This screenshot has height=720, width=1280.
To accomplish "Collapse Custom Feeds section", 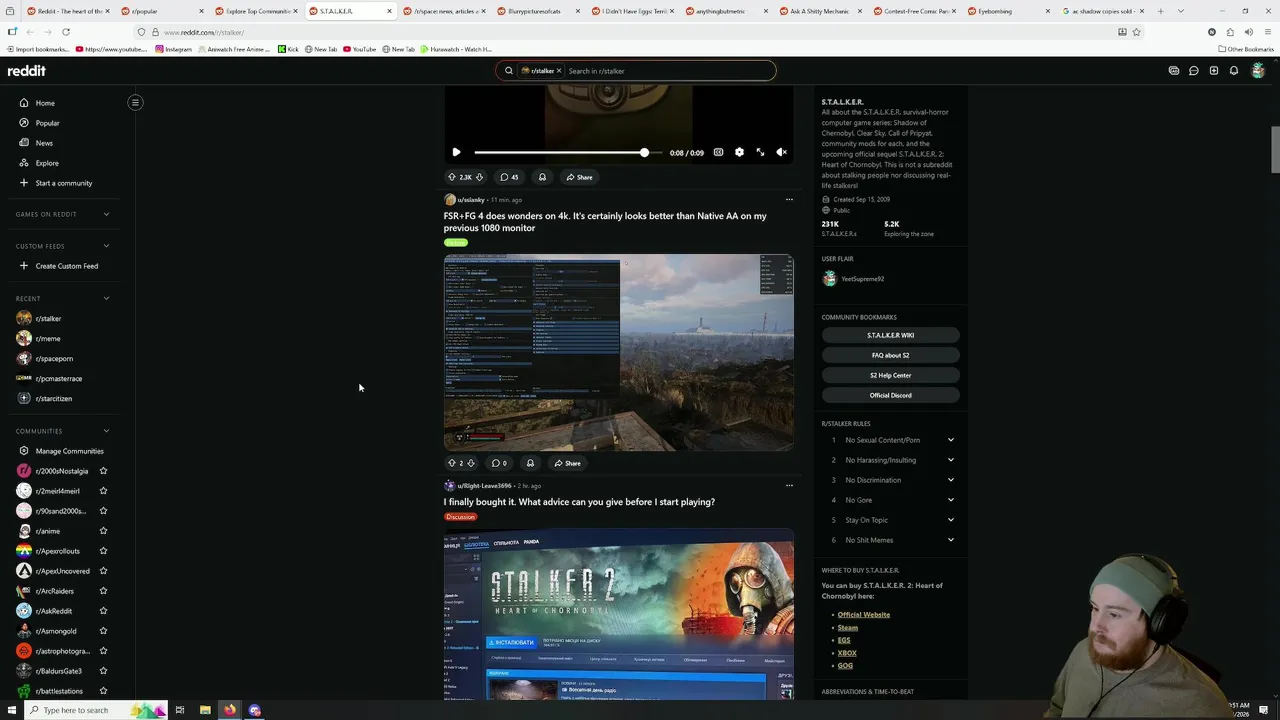I will 106,246.
